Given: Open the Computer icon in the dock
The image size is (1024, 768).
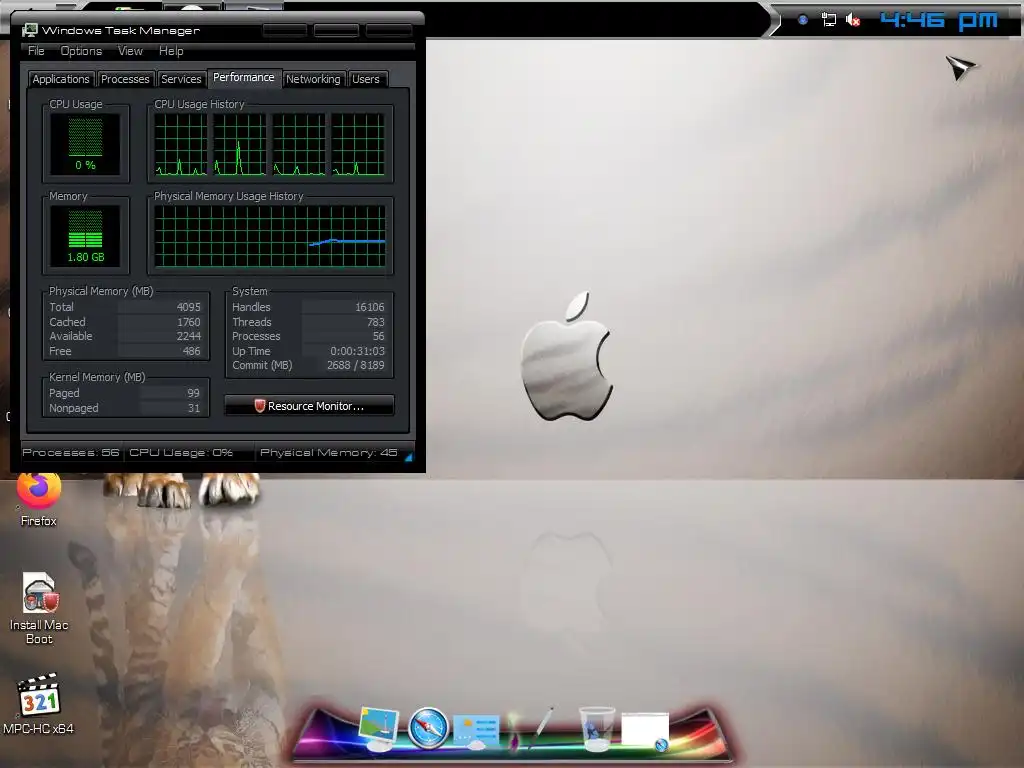Looking at the screenshot, I should [x=379, y=729].
